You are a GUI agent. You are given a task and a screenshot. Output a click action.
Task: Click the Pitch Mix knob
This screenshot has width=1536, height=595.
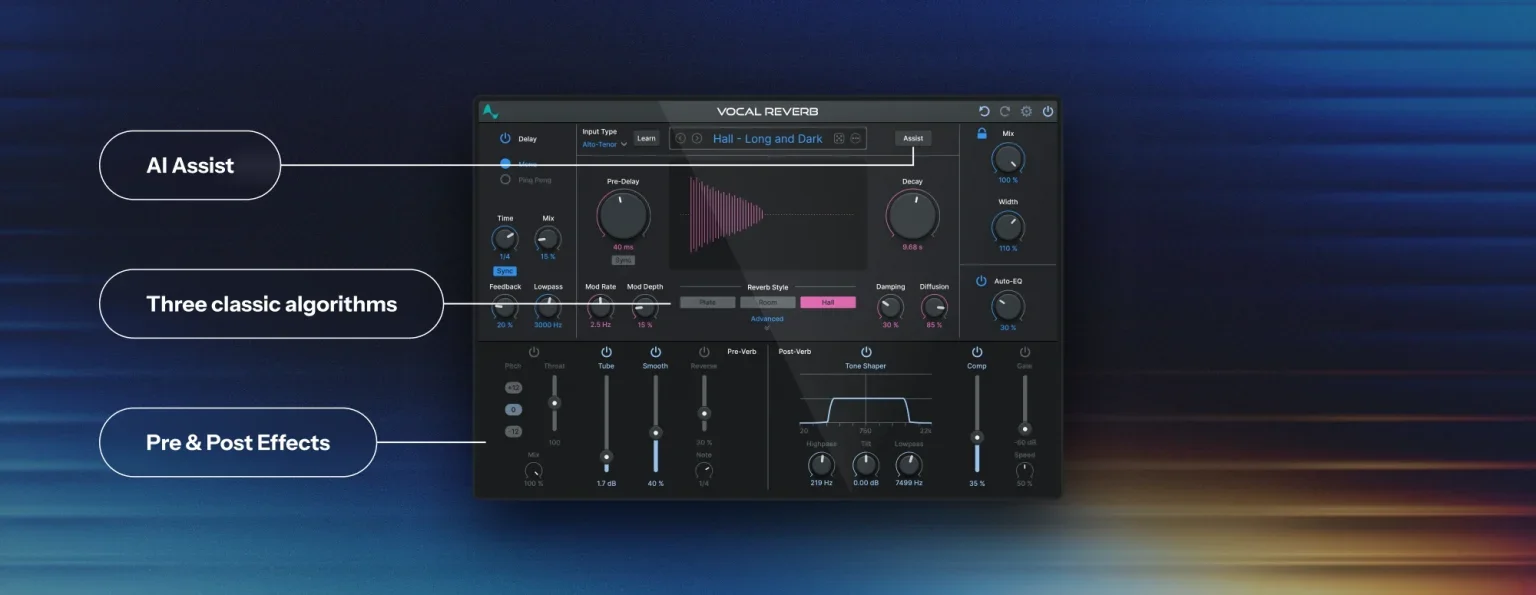[534, 470]
